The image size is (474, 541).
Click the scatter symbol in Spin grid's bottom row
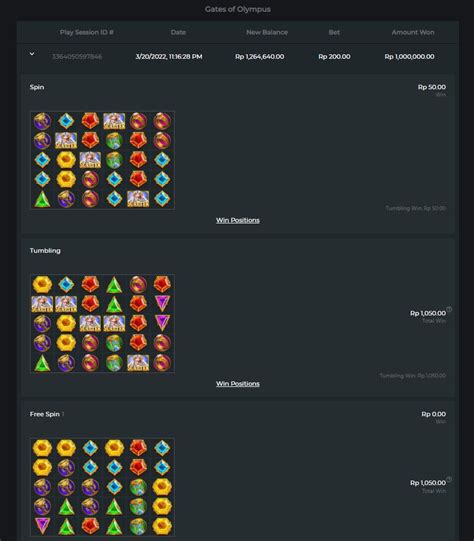138,199
